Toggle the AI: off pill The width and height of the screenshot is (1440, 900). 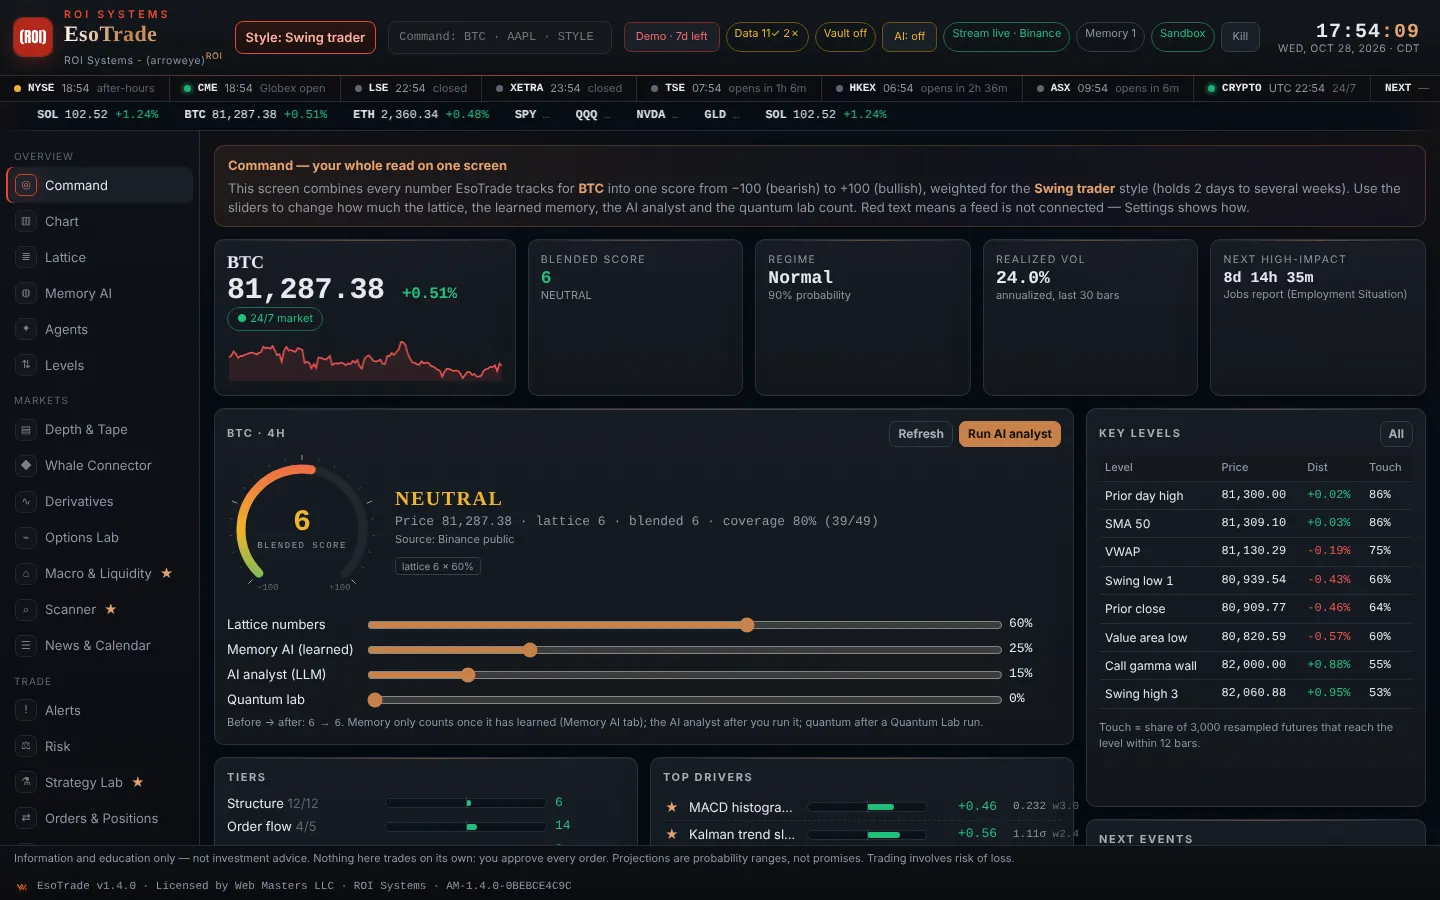[x=910, y=36]
